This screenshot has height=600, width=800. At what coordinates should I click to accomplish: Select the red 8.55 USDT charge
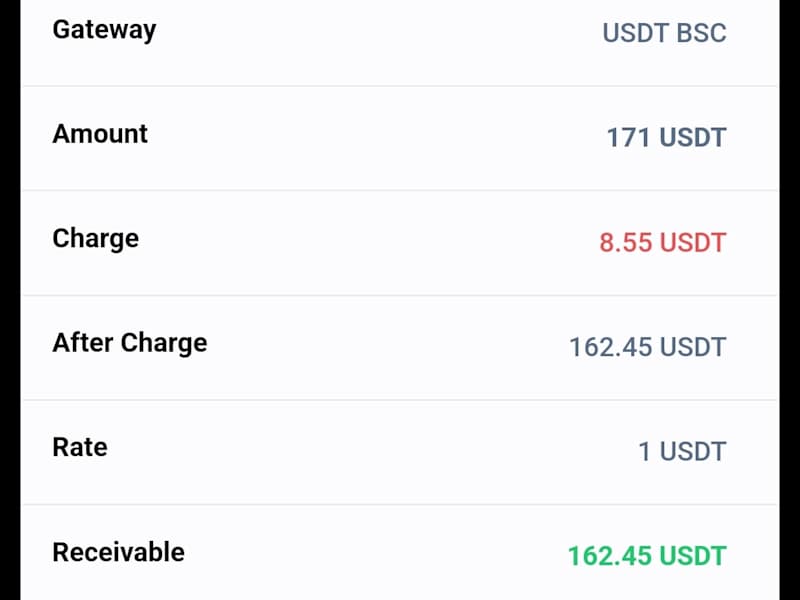[663, 242]
